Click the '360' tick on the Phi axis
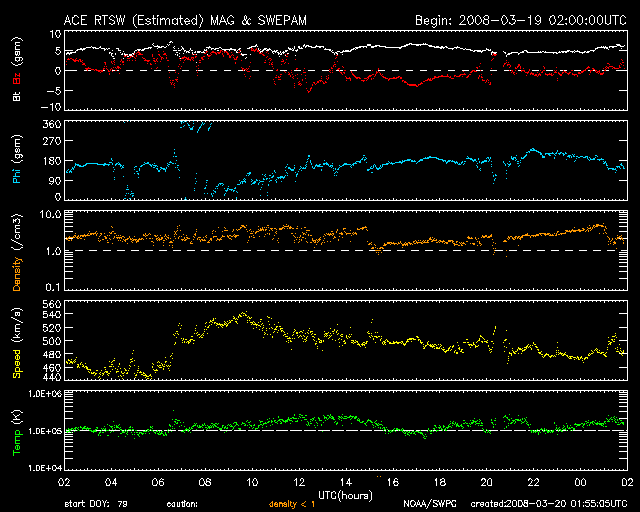 pos(52,124)
